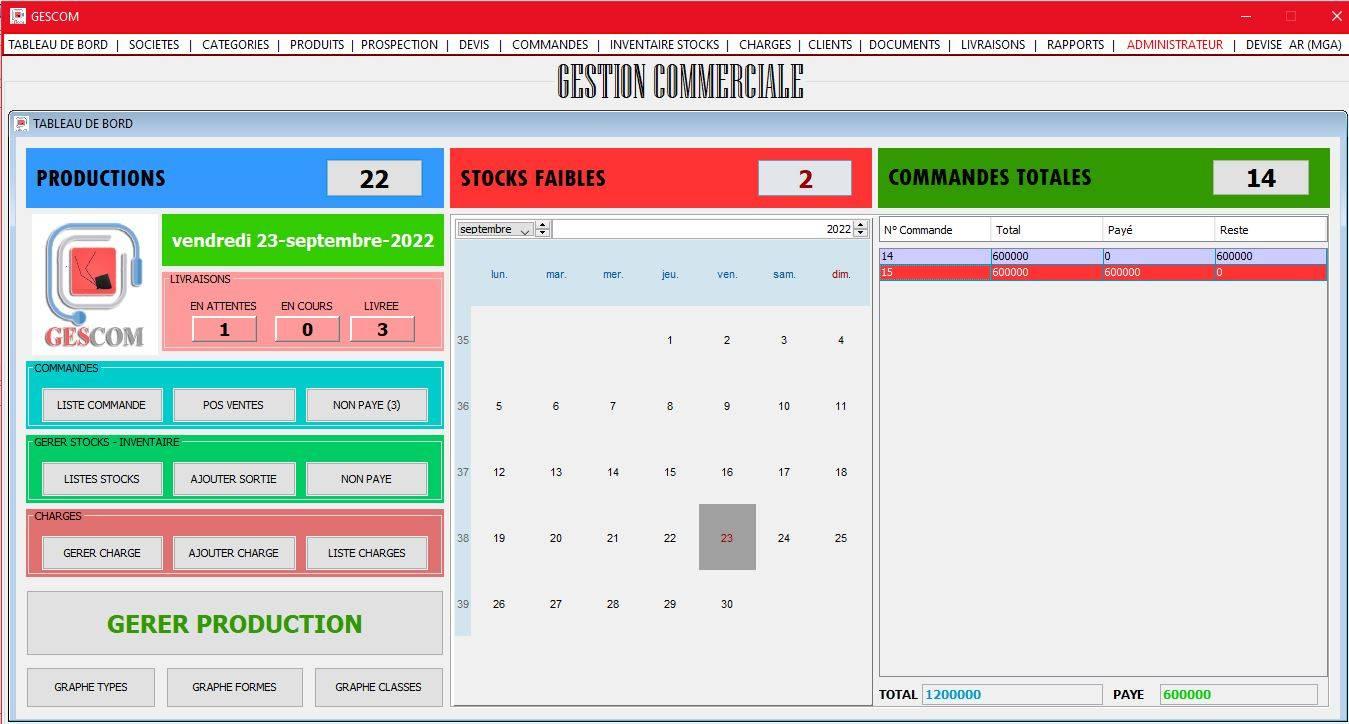Click the Tableau de Bord panel icon
1349x724 pixels.
pos(22,124)
